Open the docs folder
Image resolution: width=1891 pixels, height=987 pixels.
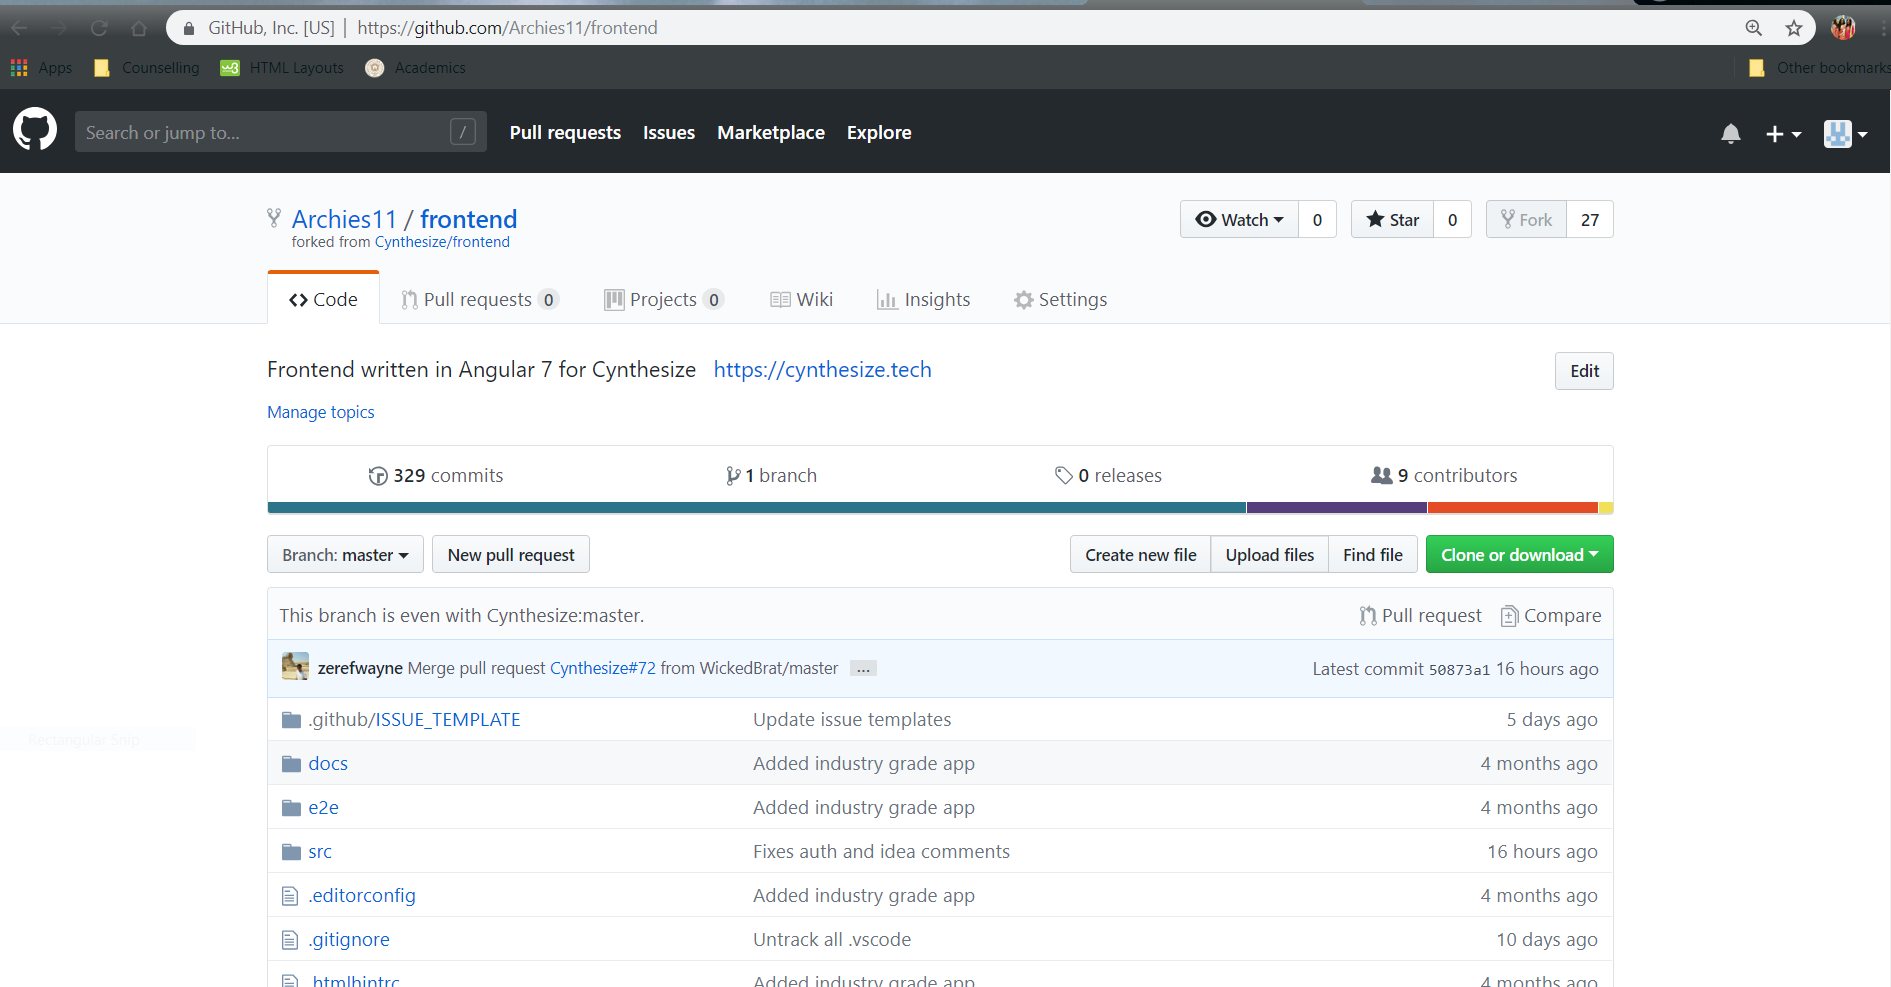click(x=328, y=763)
